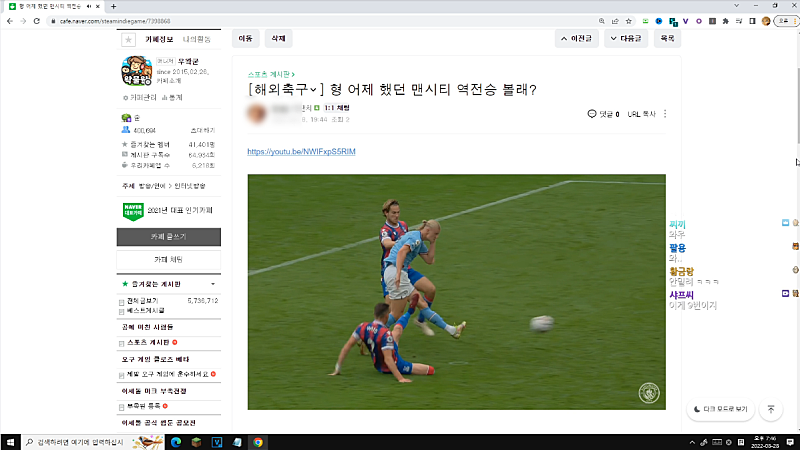Click the taskbar clock and date
Image resolution: width=800 pixels, height=450 pixels.
[x=764, y=442]
